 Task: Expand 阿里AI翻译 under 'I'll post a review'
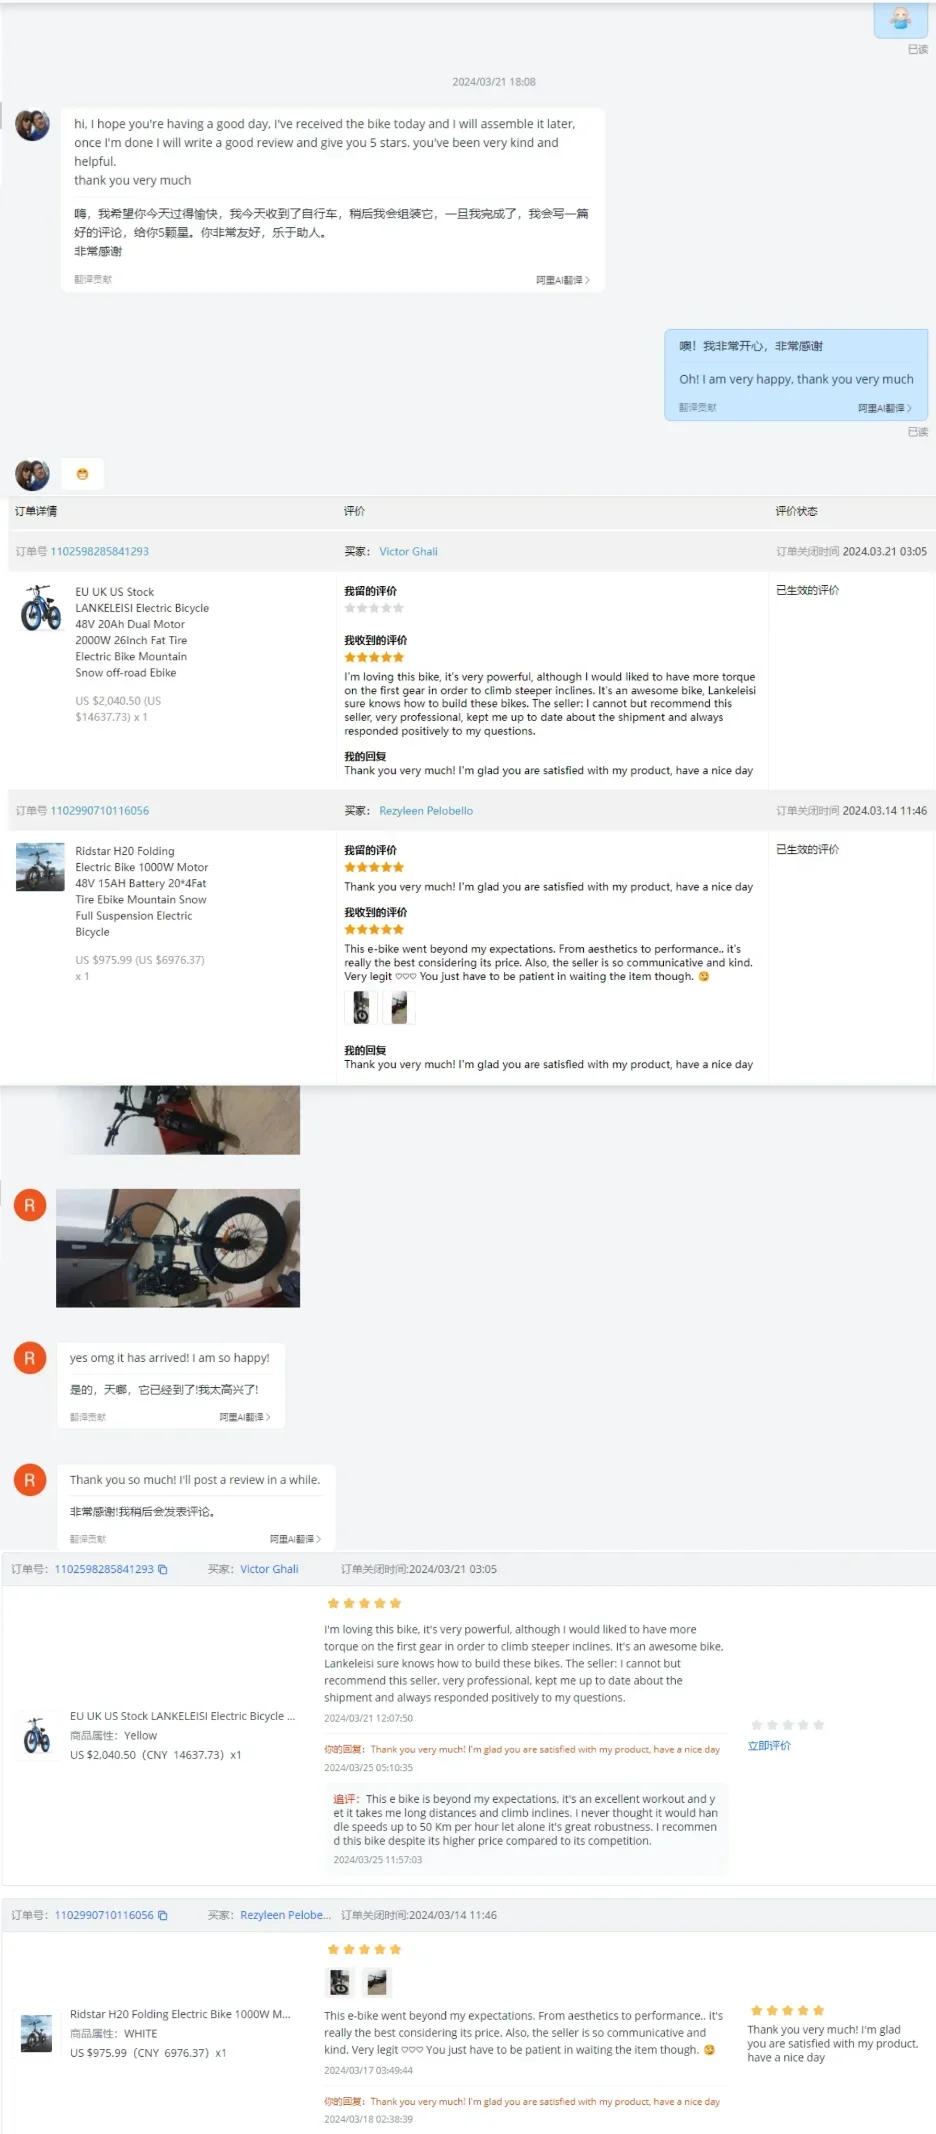295,1539
